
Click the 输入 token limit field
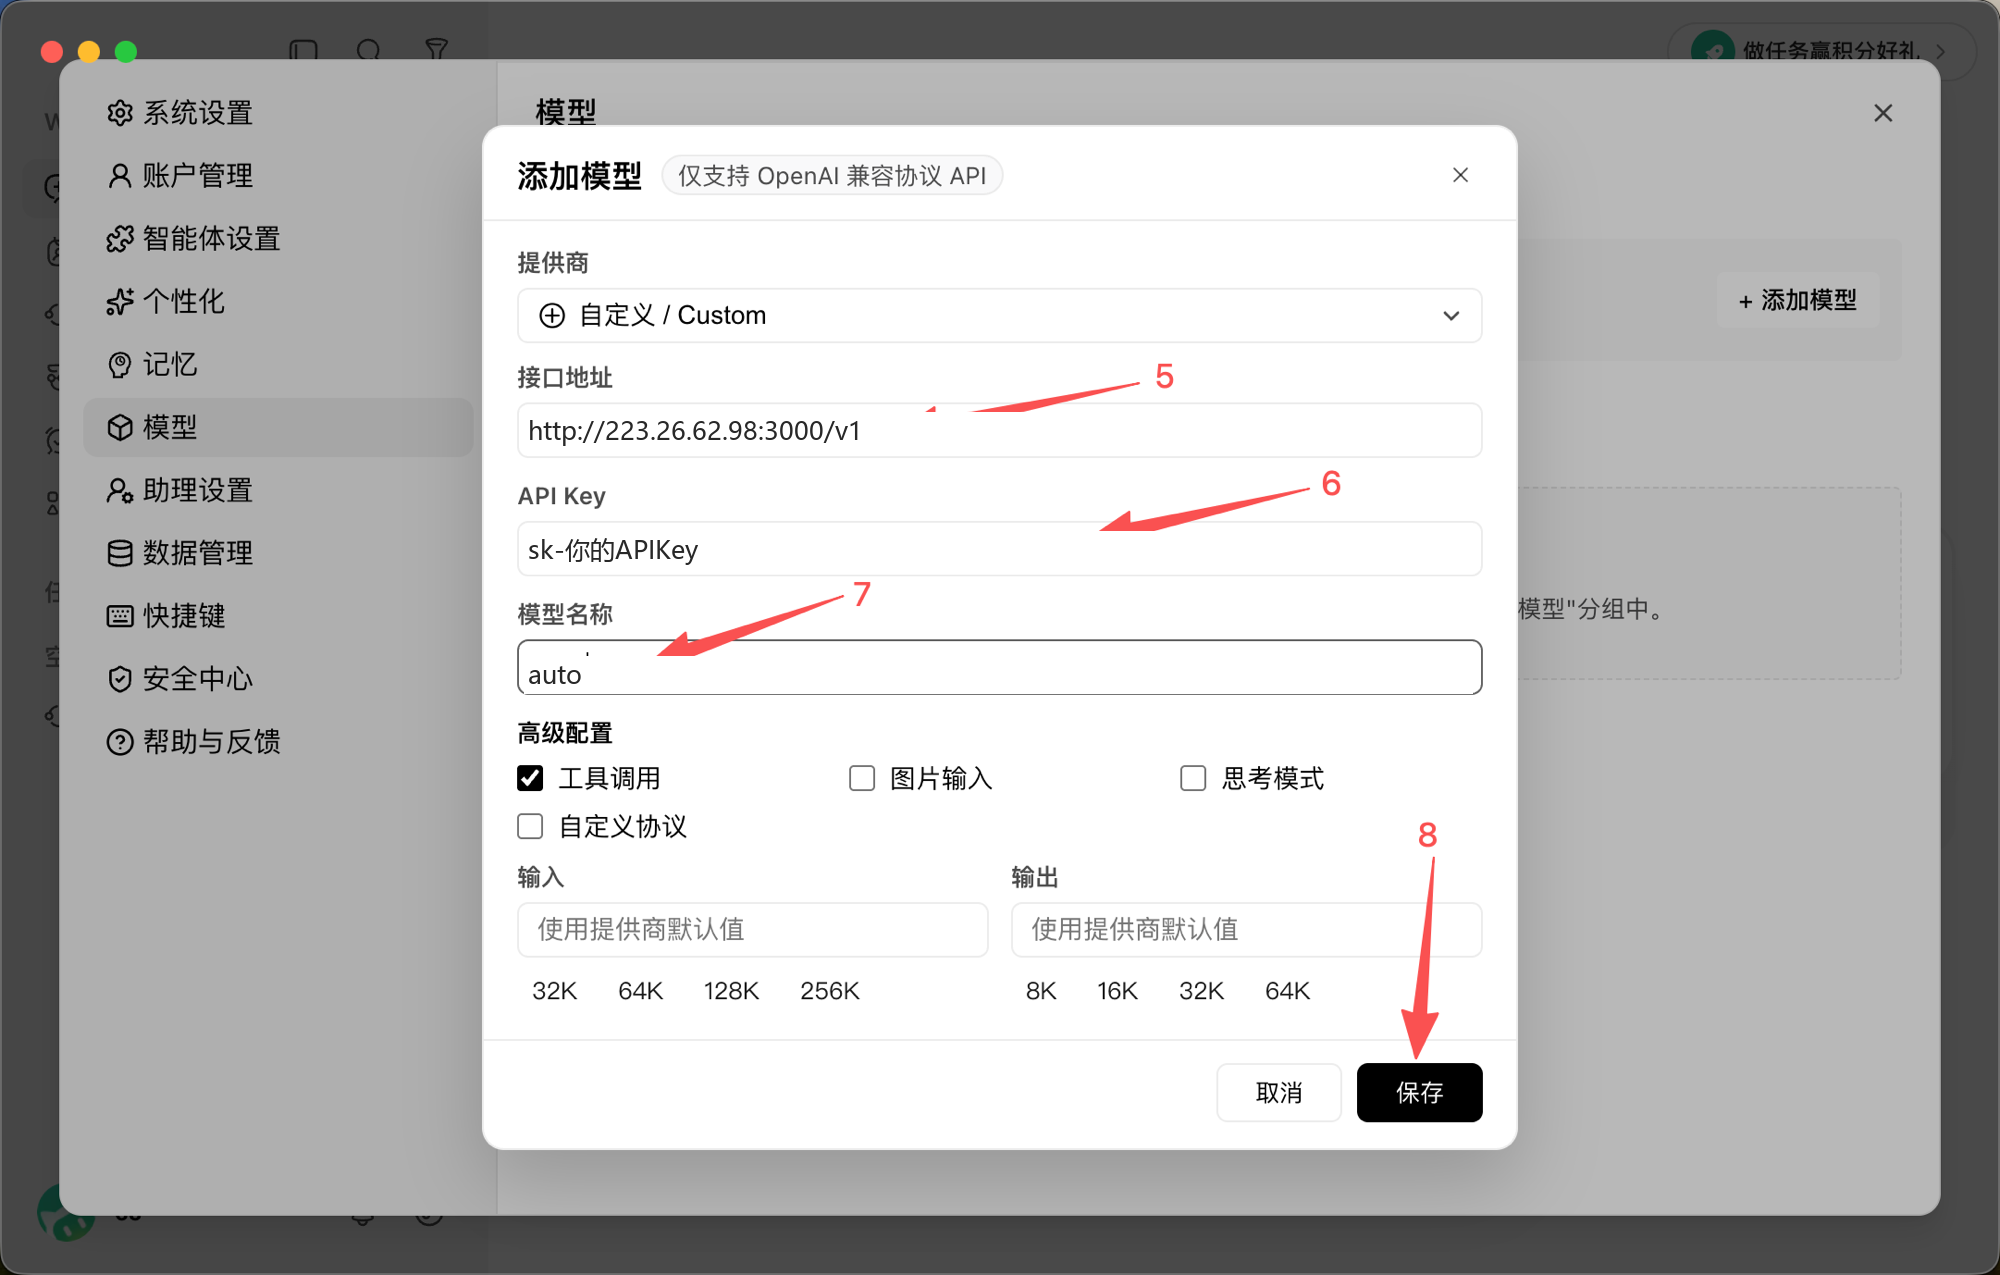(752, 930)
